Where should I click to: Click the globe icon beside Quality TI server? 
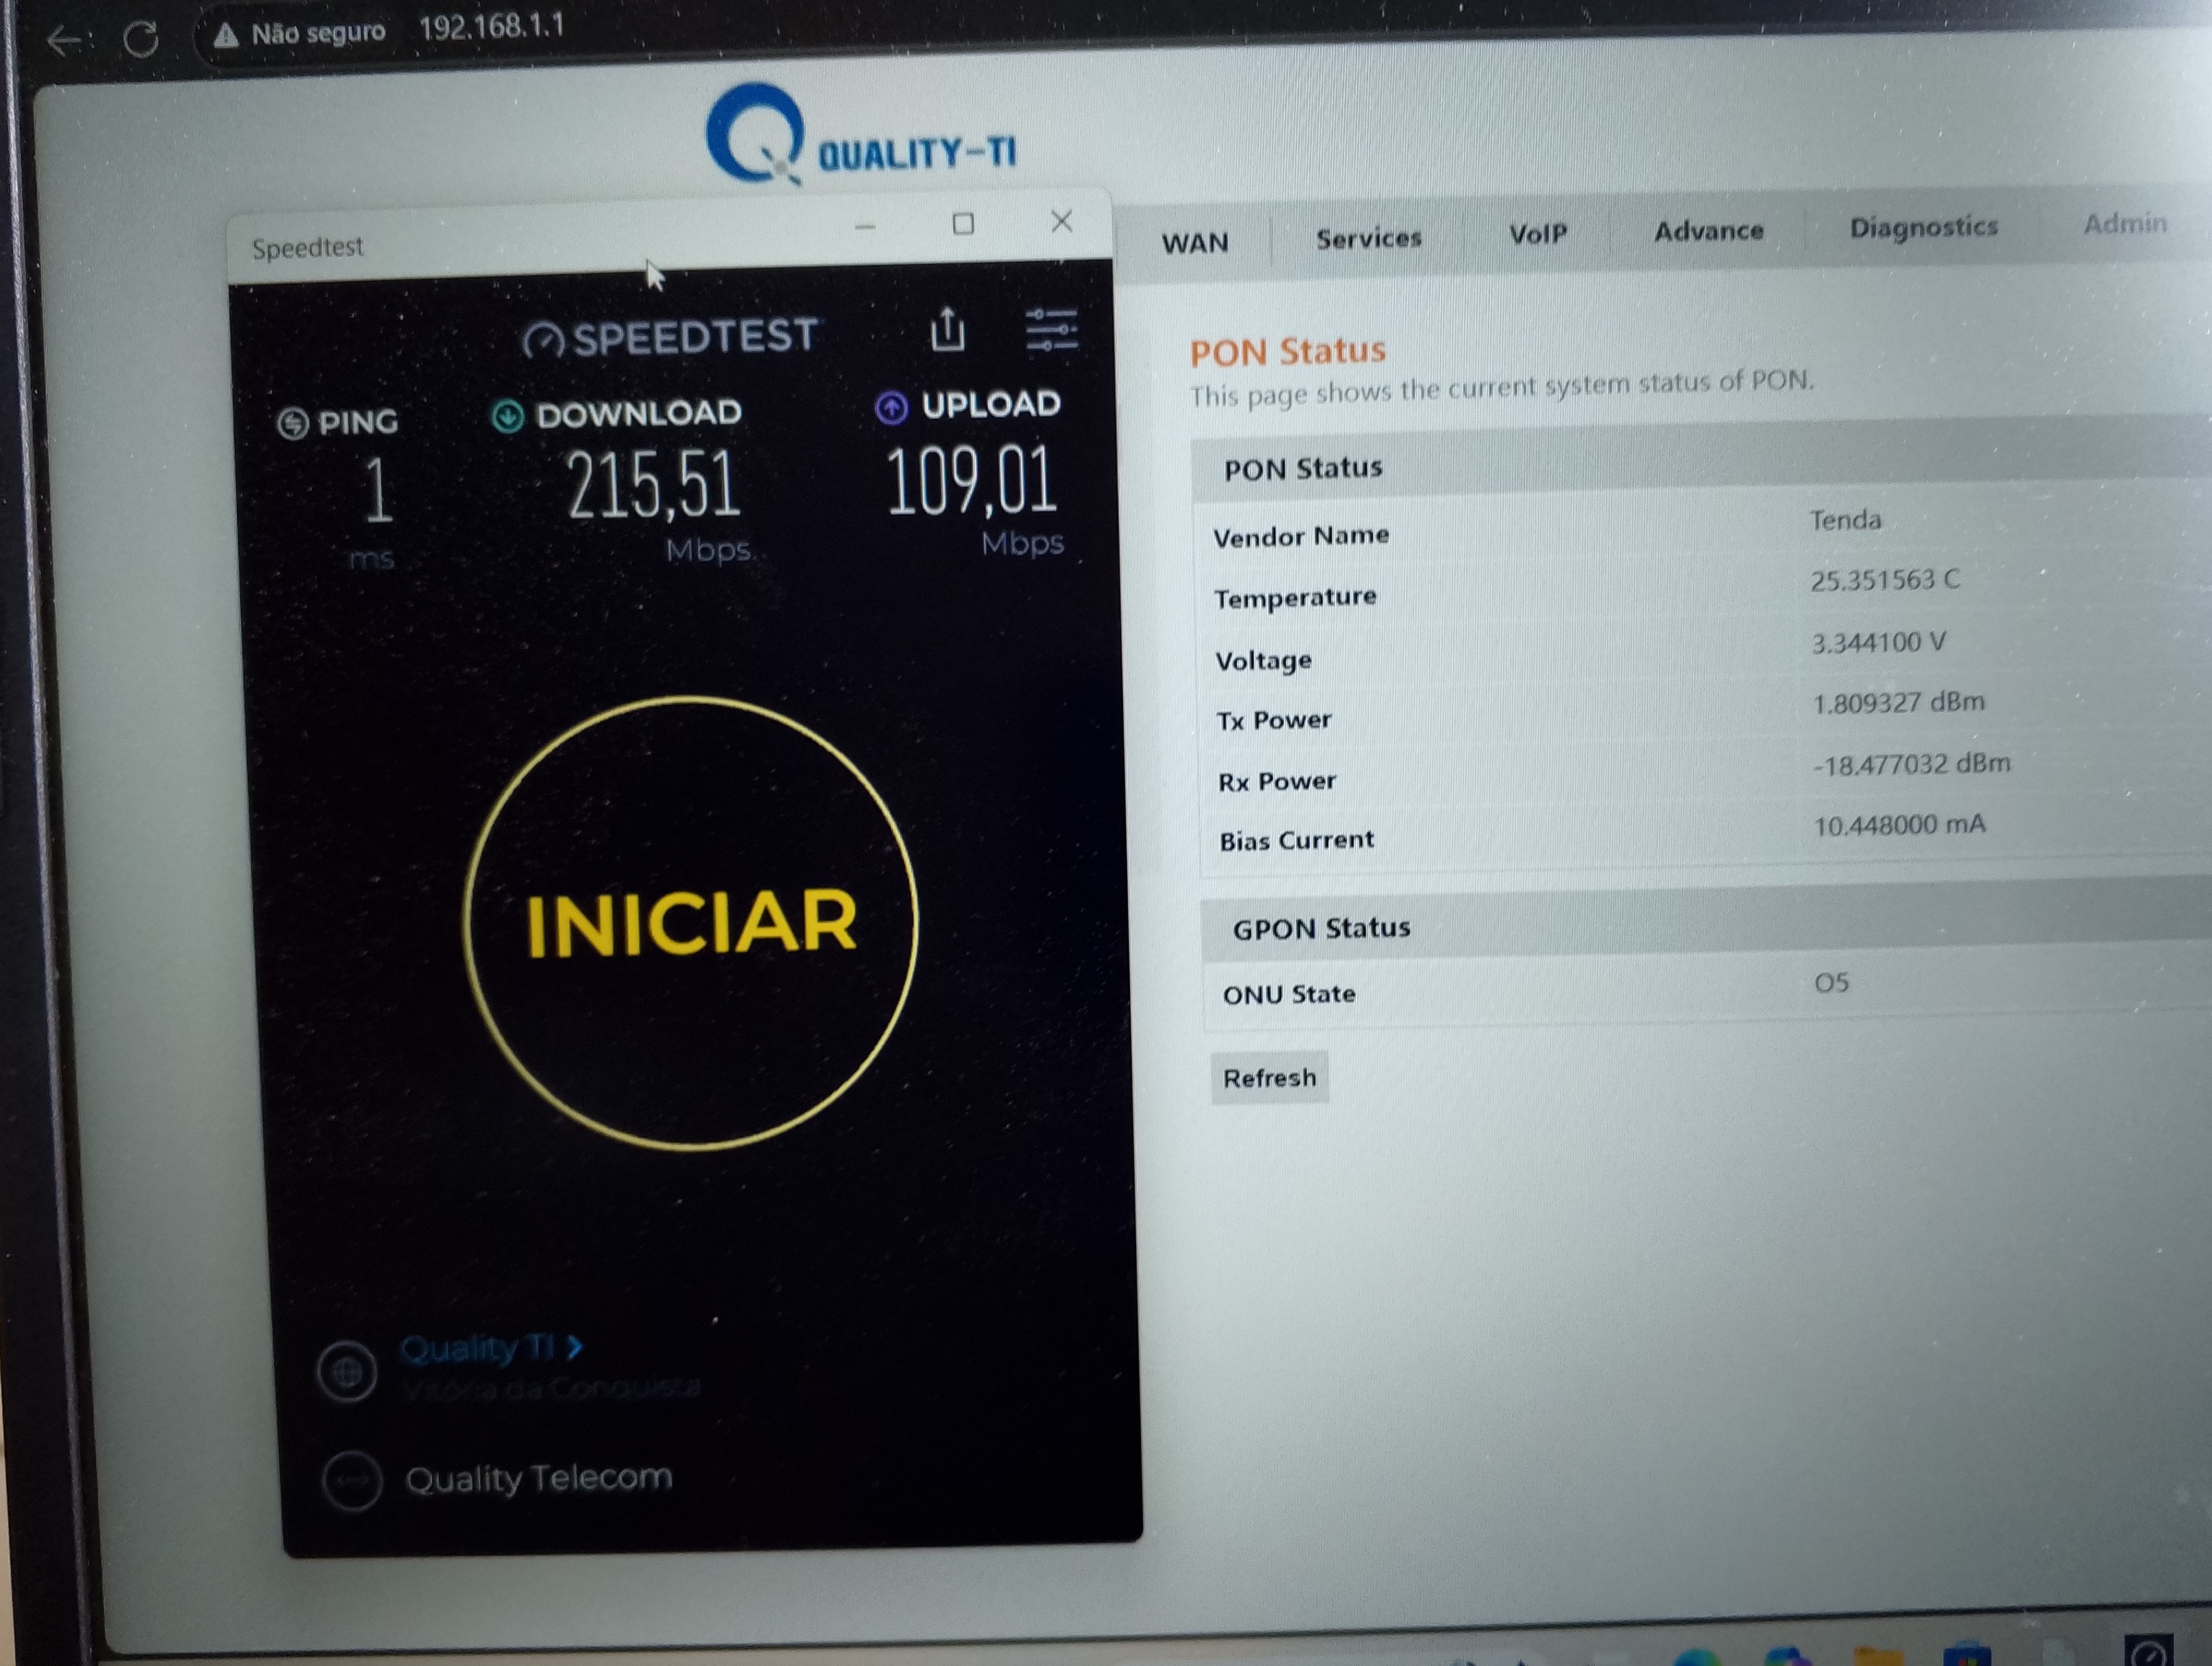(347, 1372)
